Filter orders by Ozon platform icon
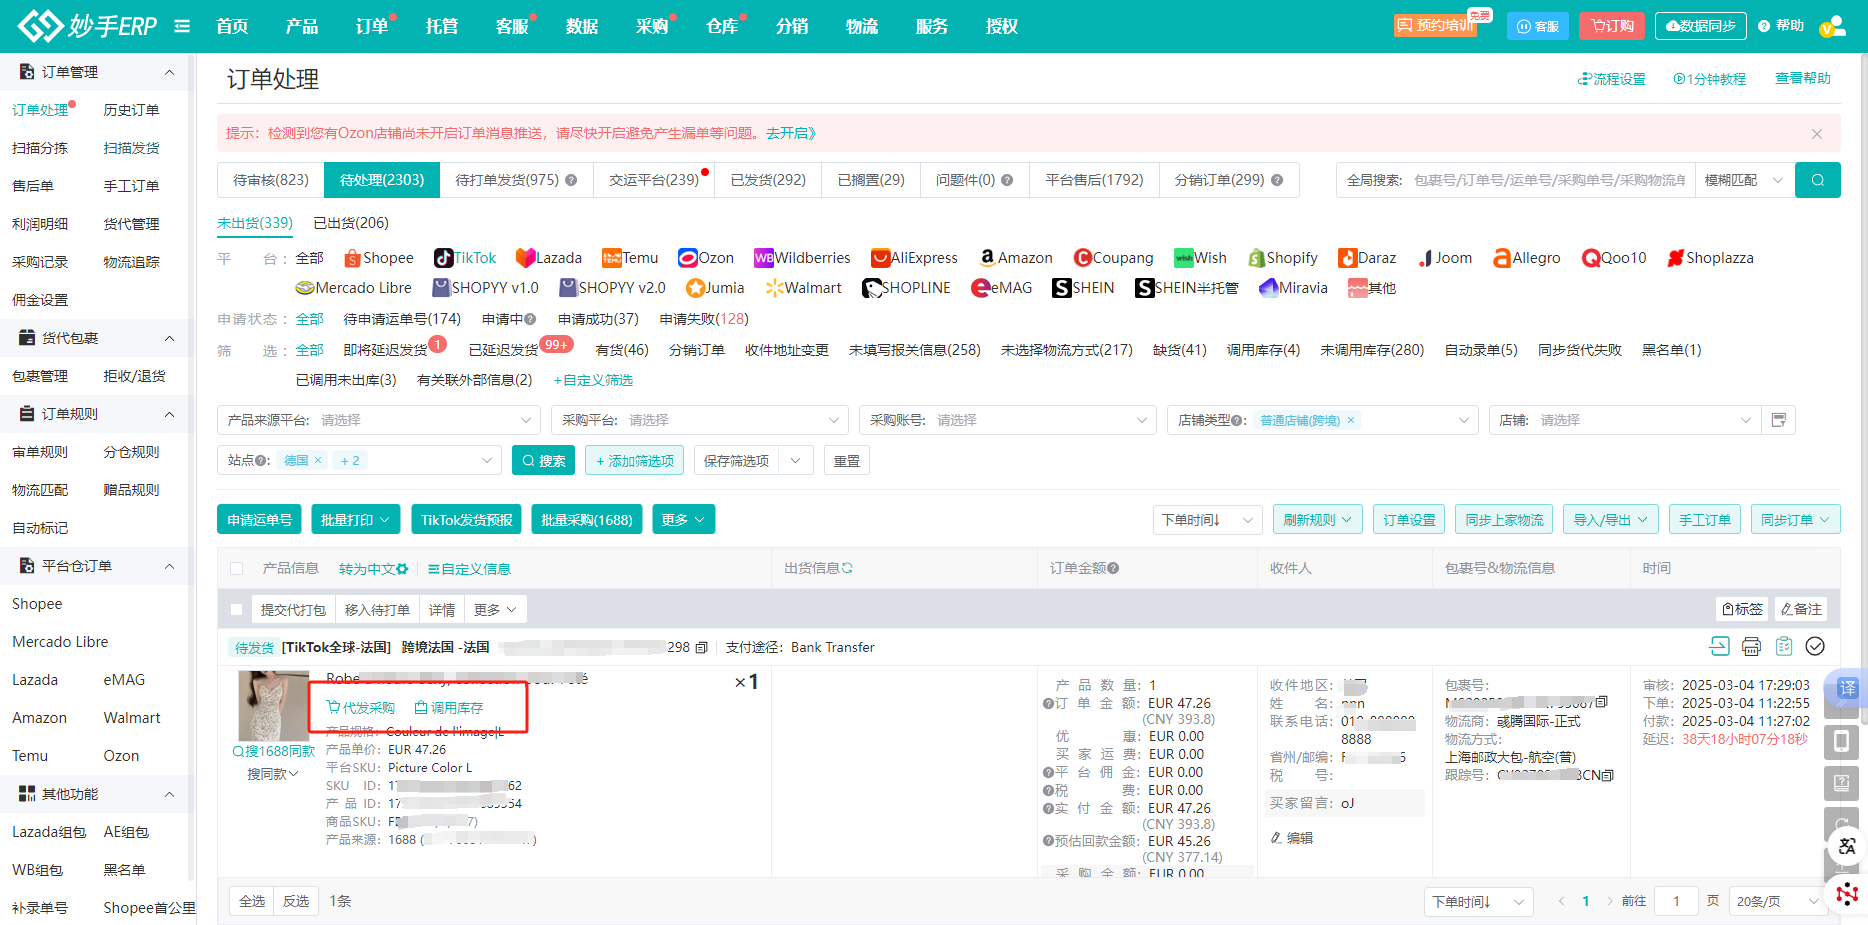 pos(687,258)
